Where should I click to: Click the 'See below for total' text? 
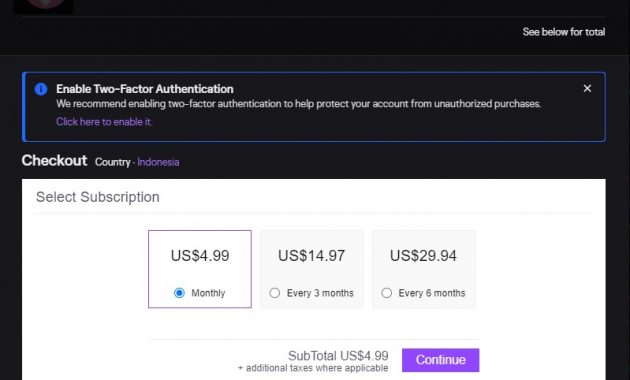564,32
